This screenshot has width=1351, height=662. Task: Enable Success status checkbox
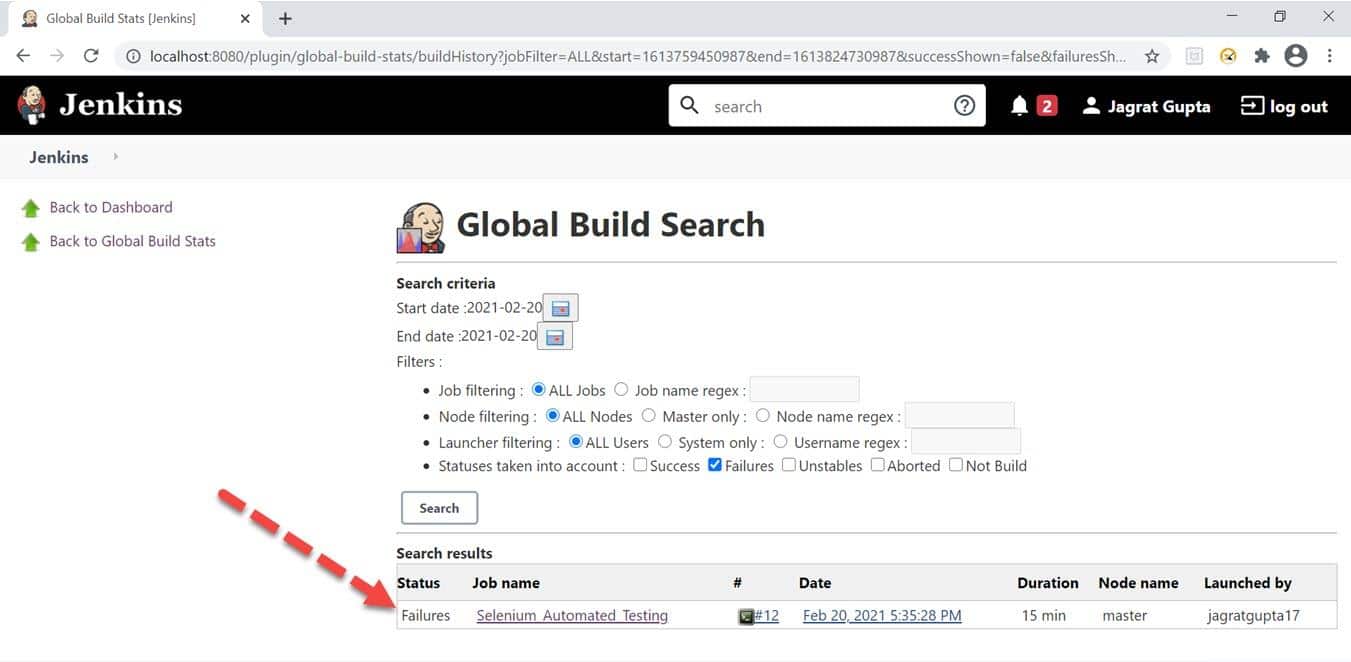click(640, 465)
